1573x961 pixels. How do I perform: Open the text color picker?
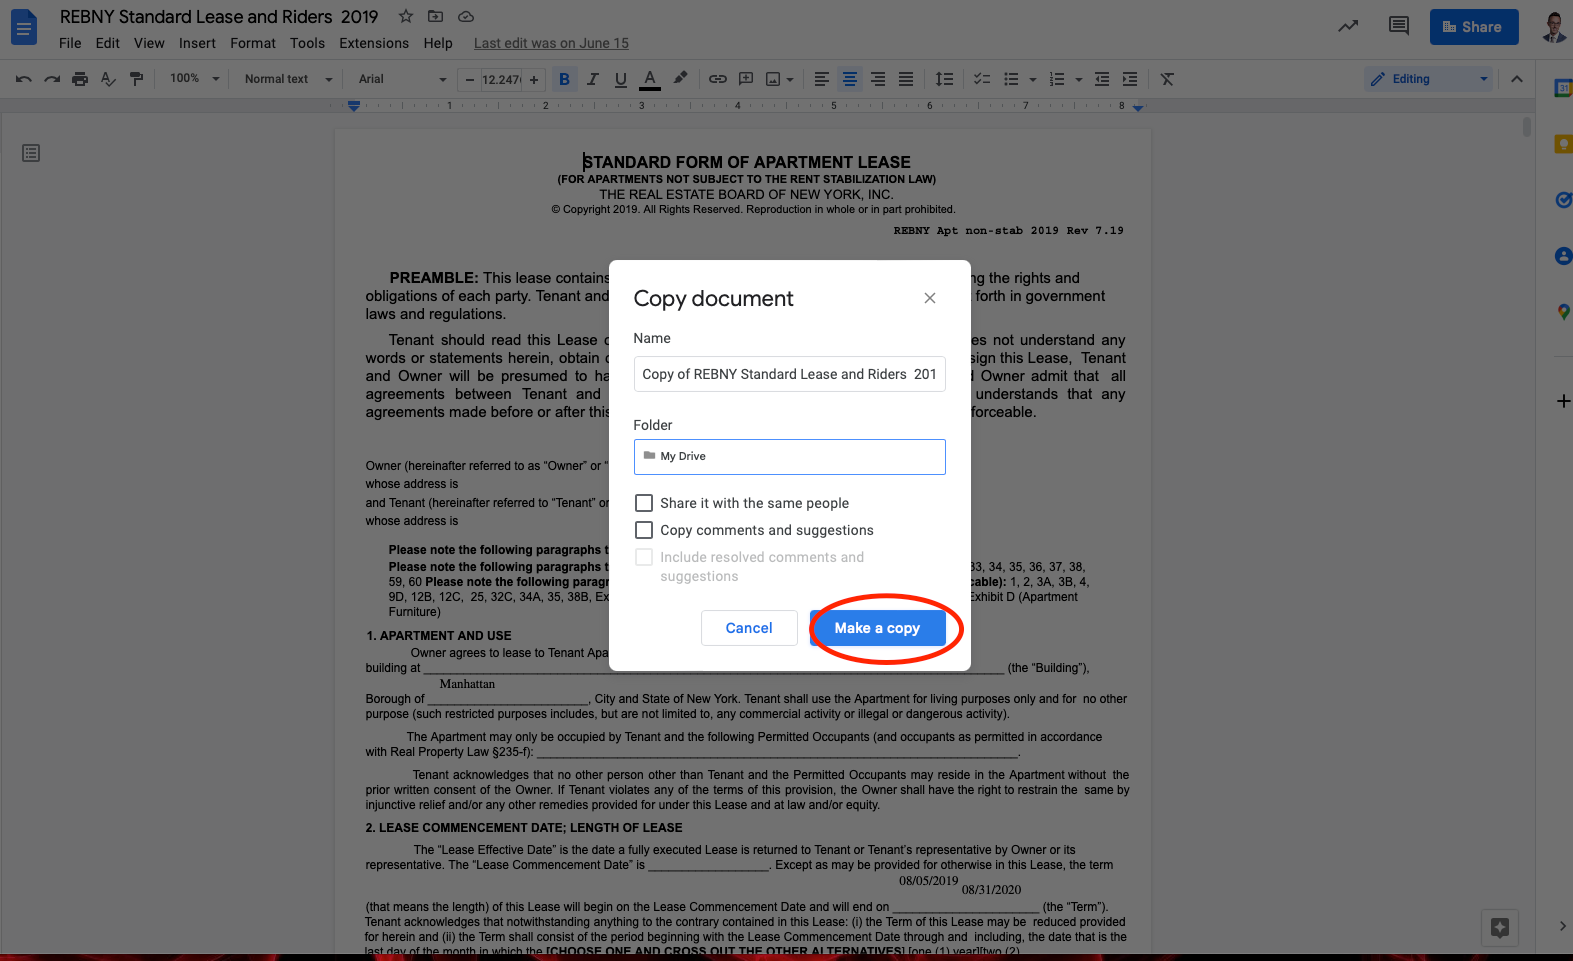click(650, 79)
